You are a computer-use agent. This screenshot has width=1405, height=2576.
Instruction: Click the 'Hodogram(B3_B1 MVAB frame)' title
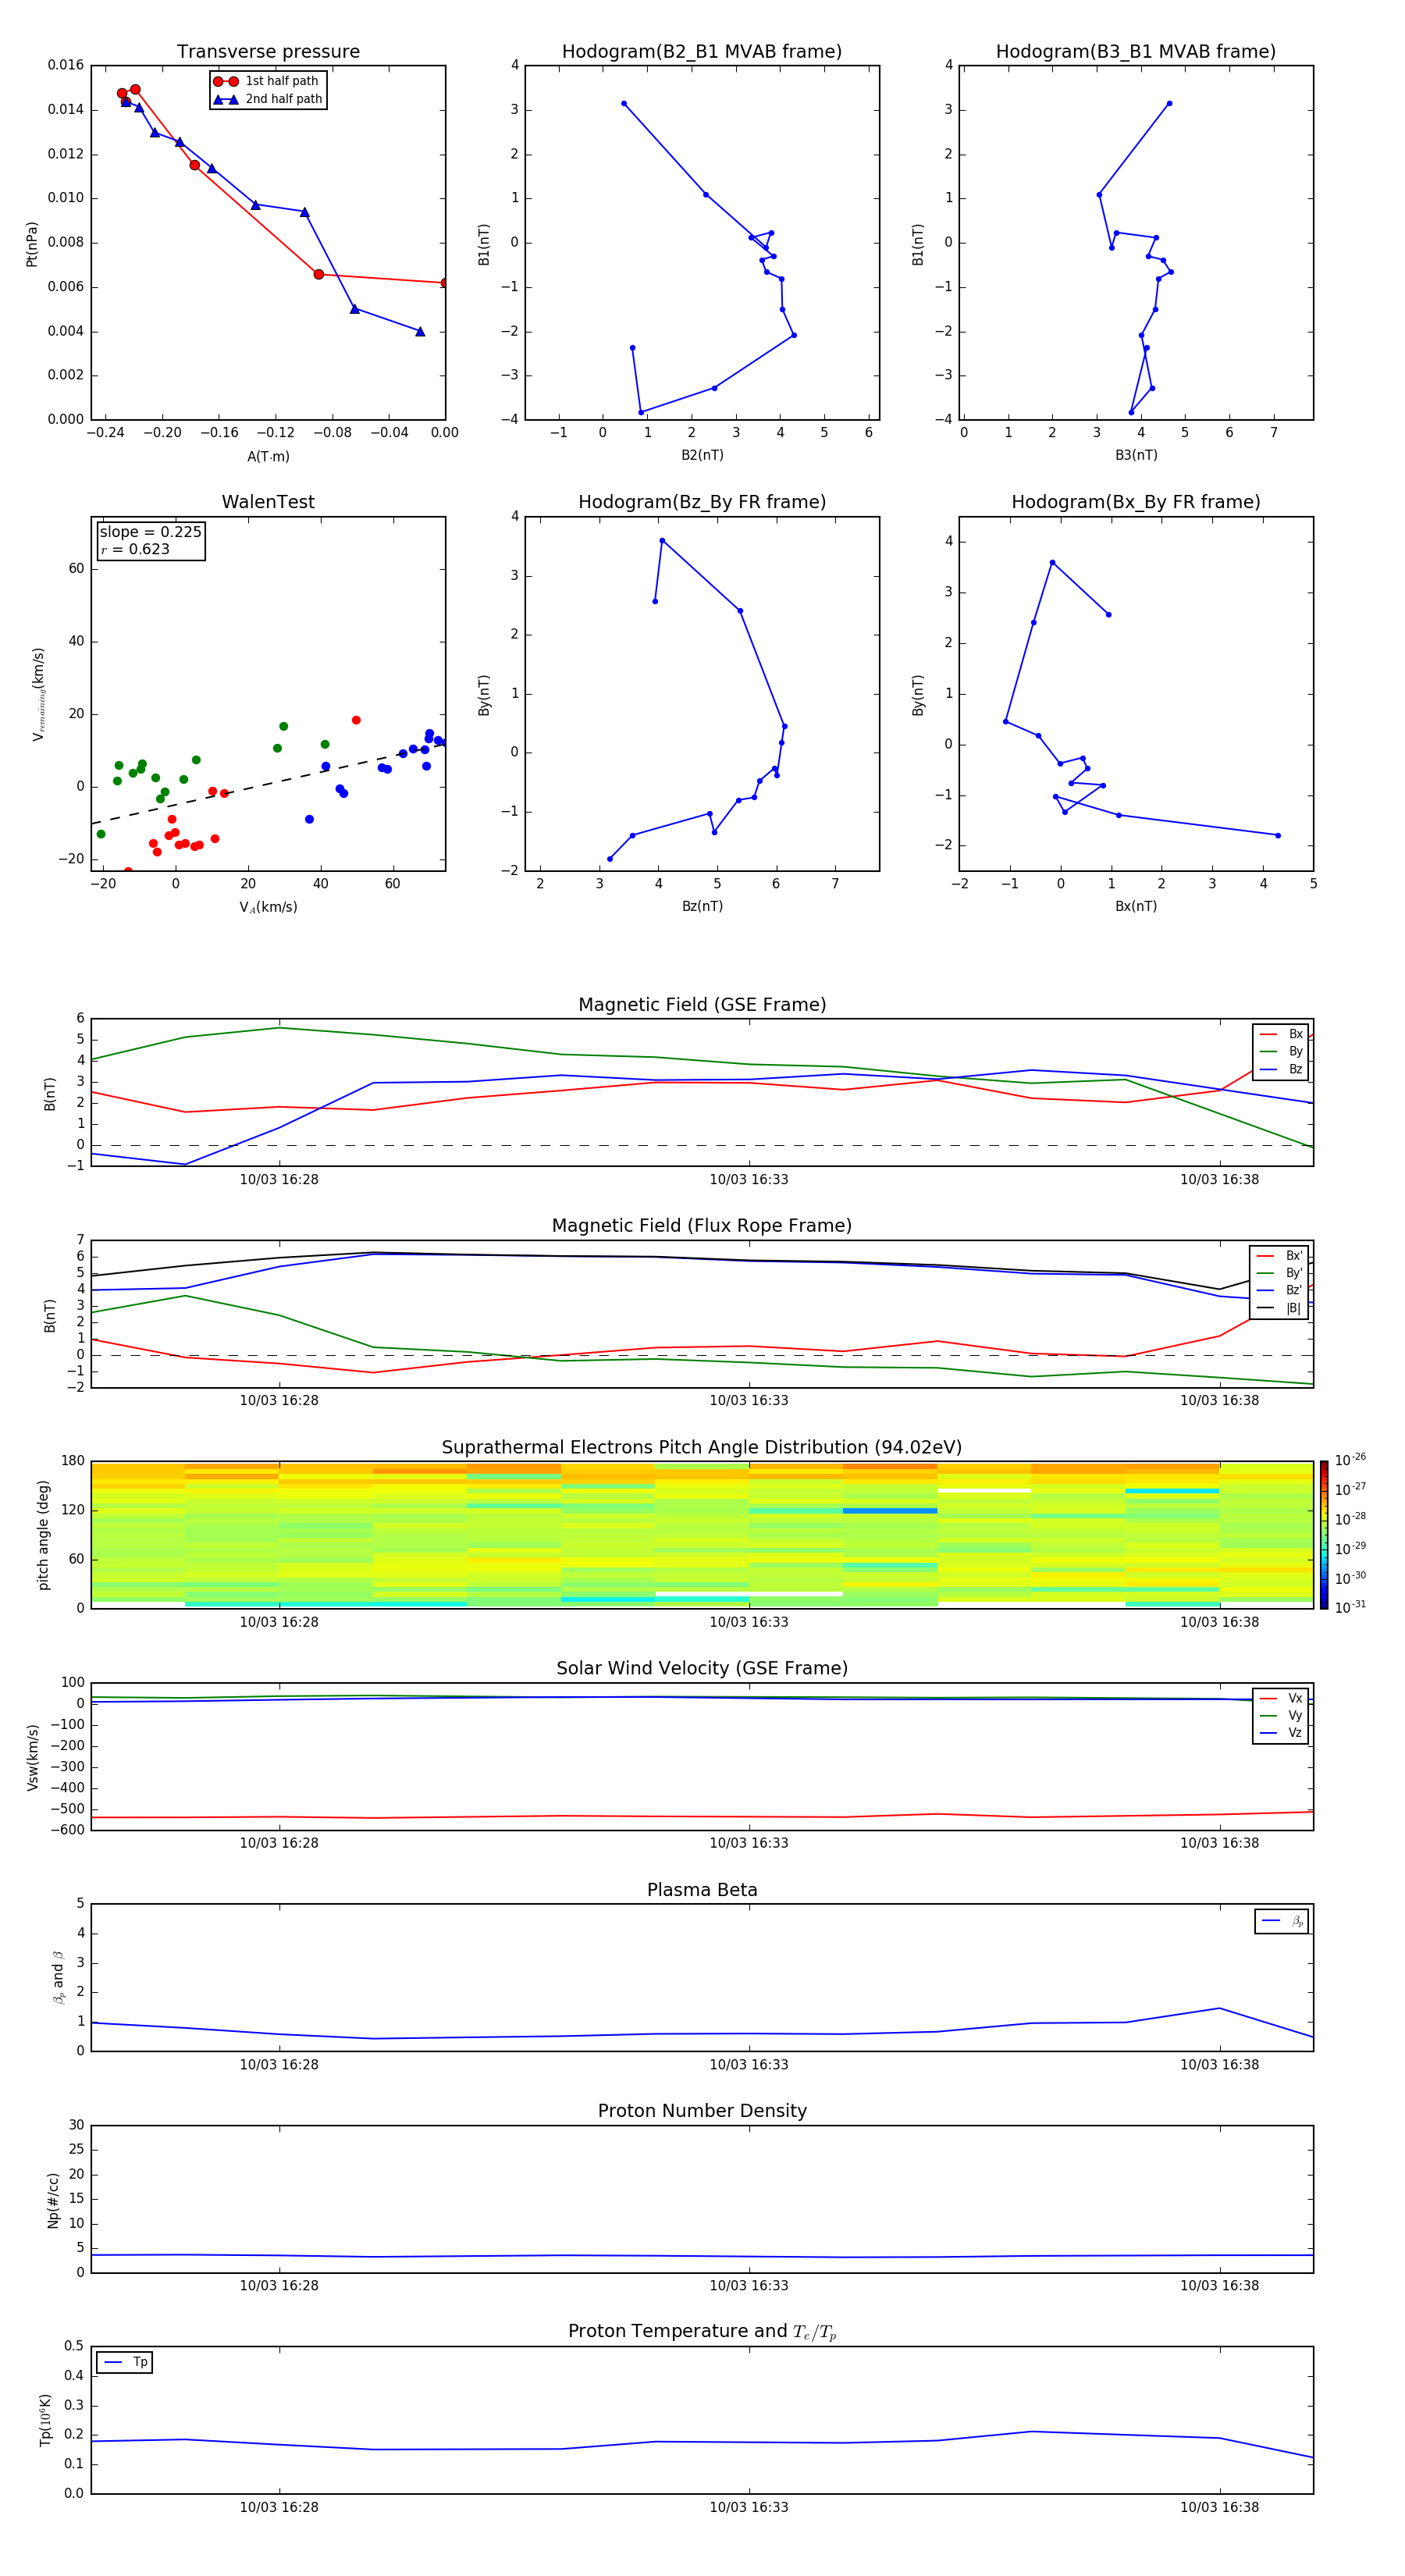point(1136,52)
